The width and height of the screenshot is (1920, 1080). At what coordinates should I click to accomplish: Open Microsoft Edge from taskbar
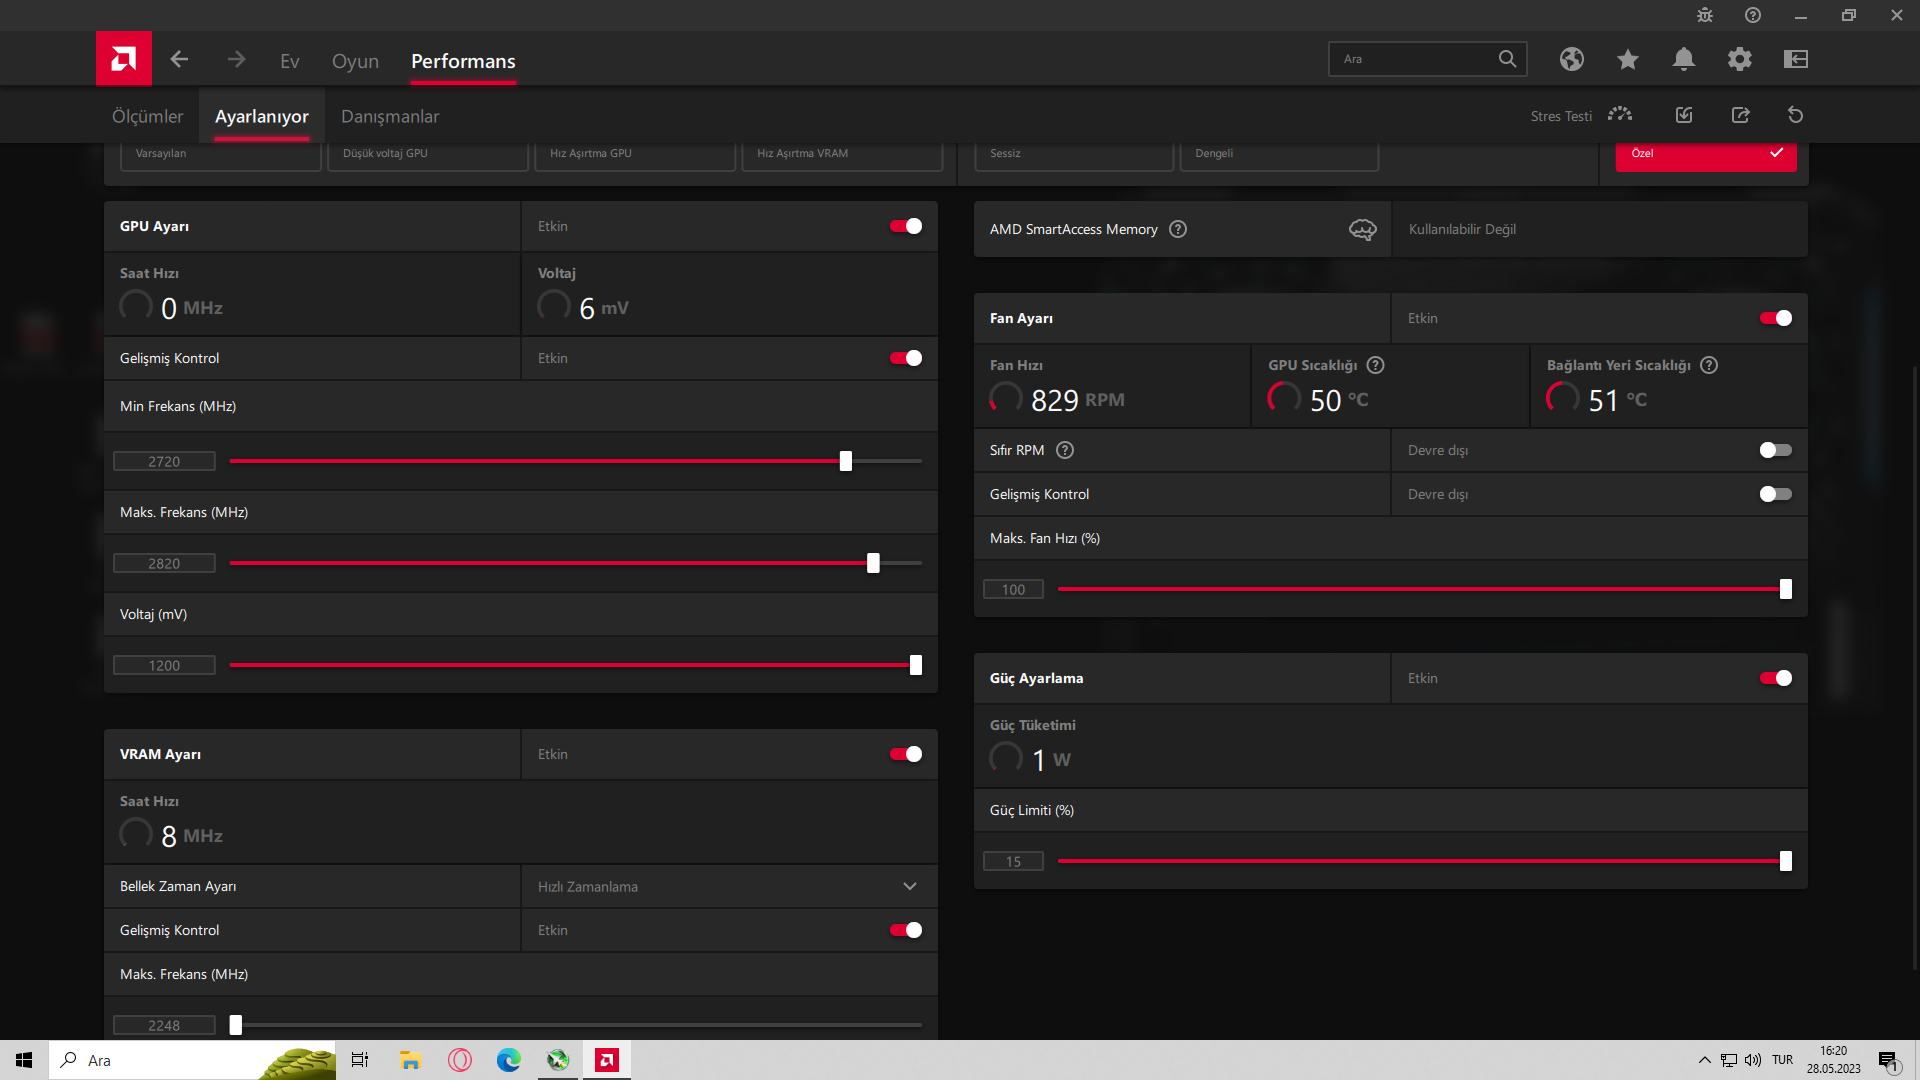point(509,1060)
